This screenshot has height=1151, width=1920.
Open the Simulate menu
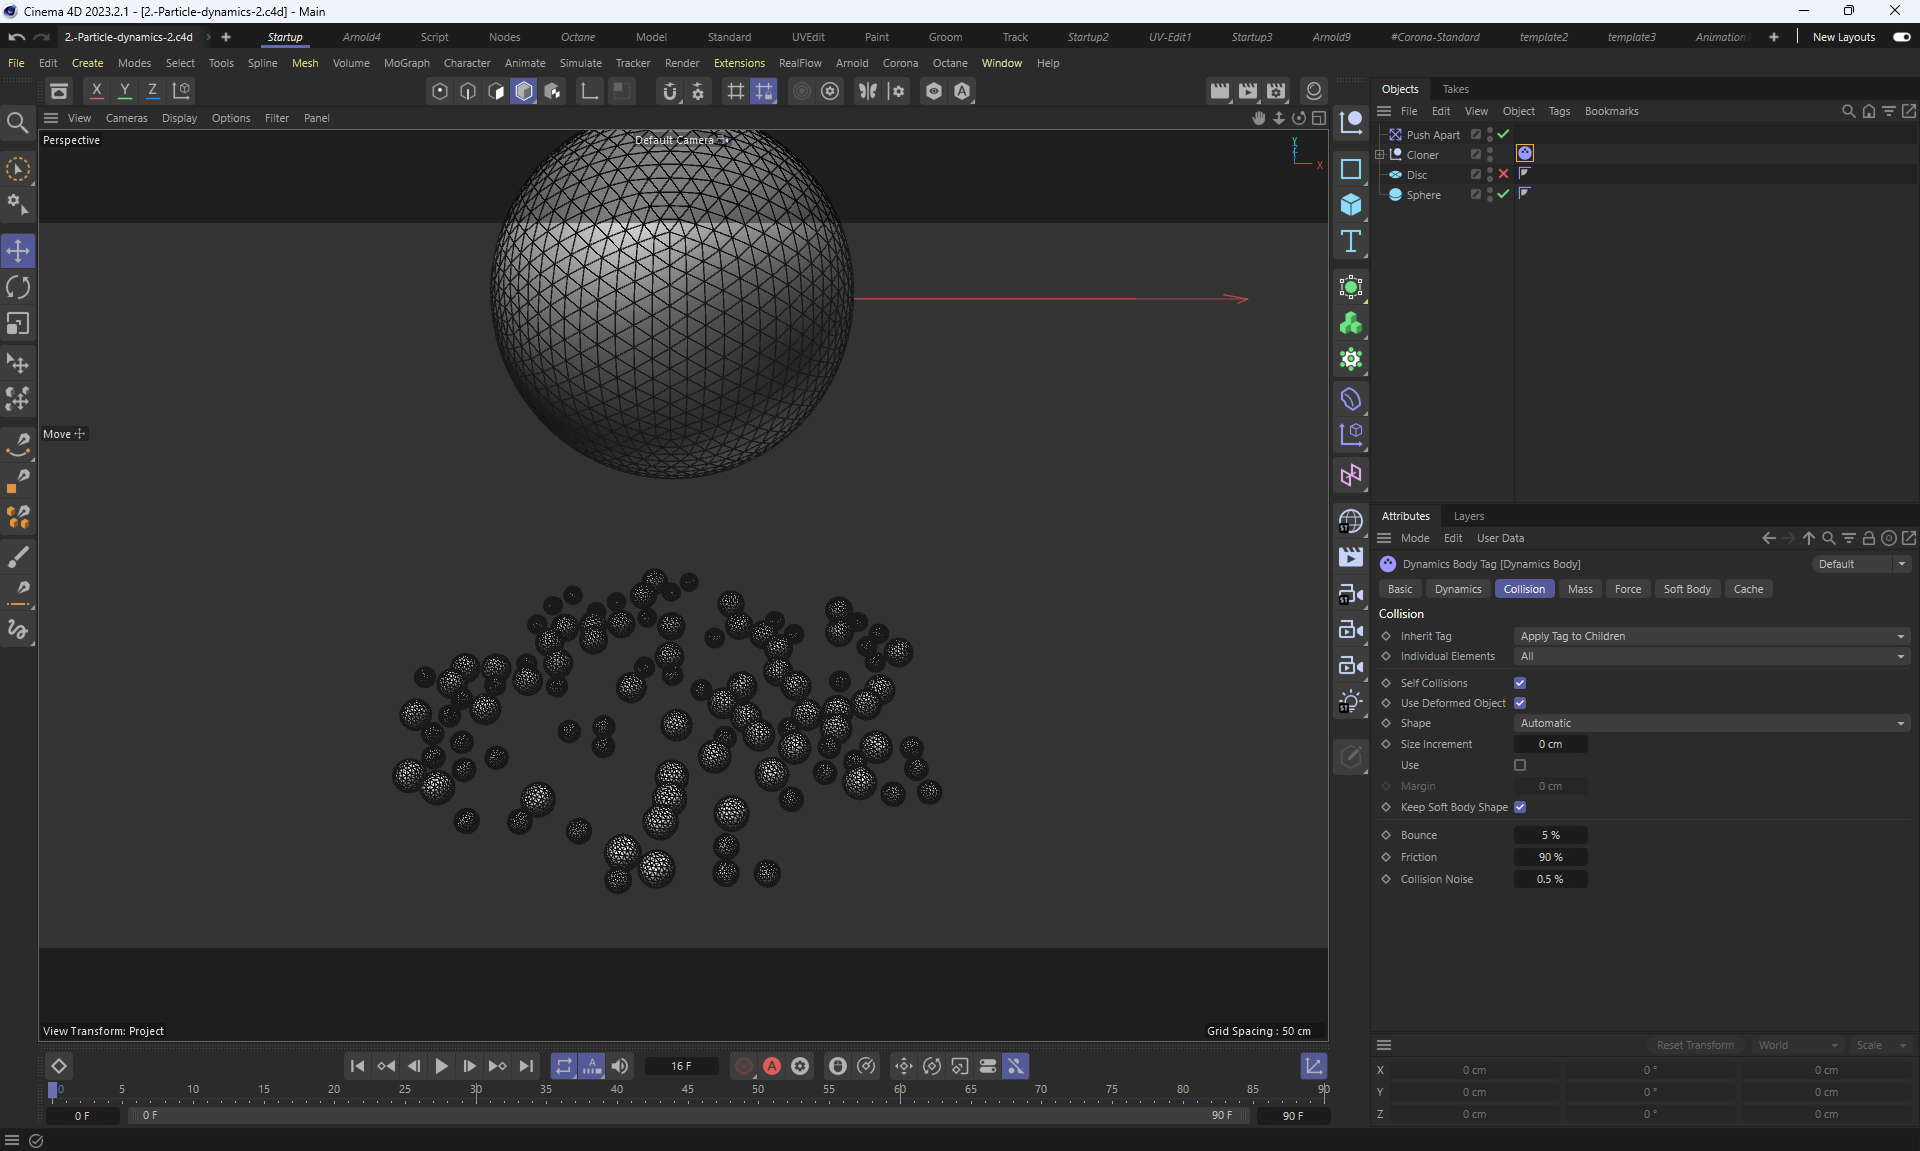click(x=580, y=63)
